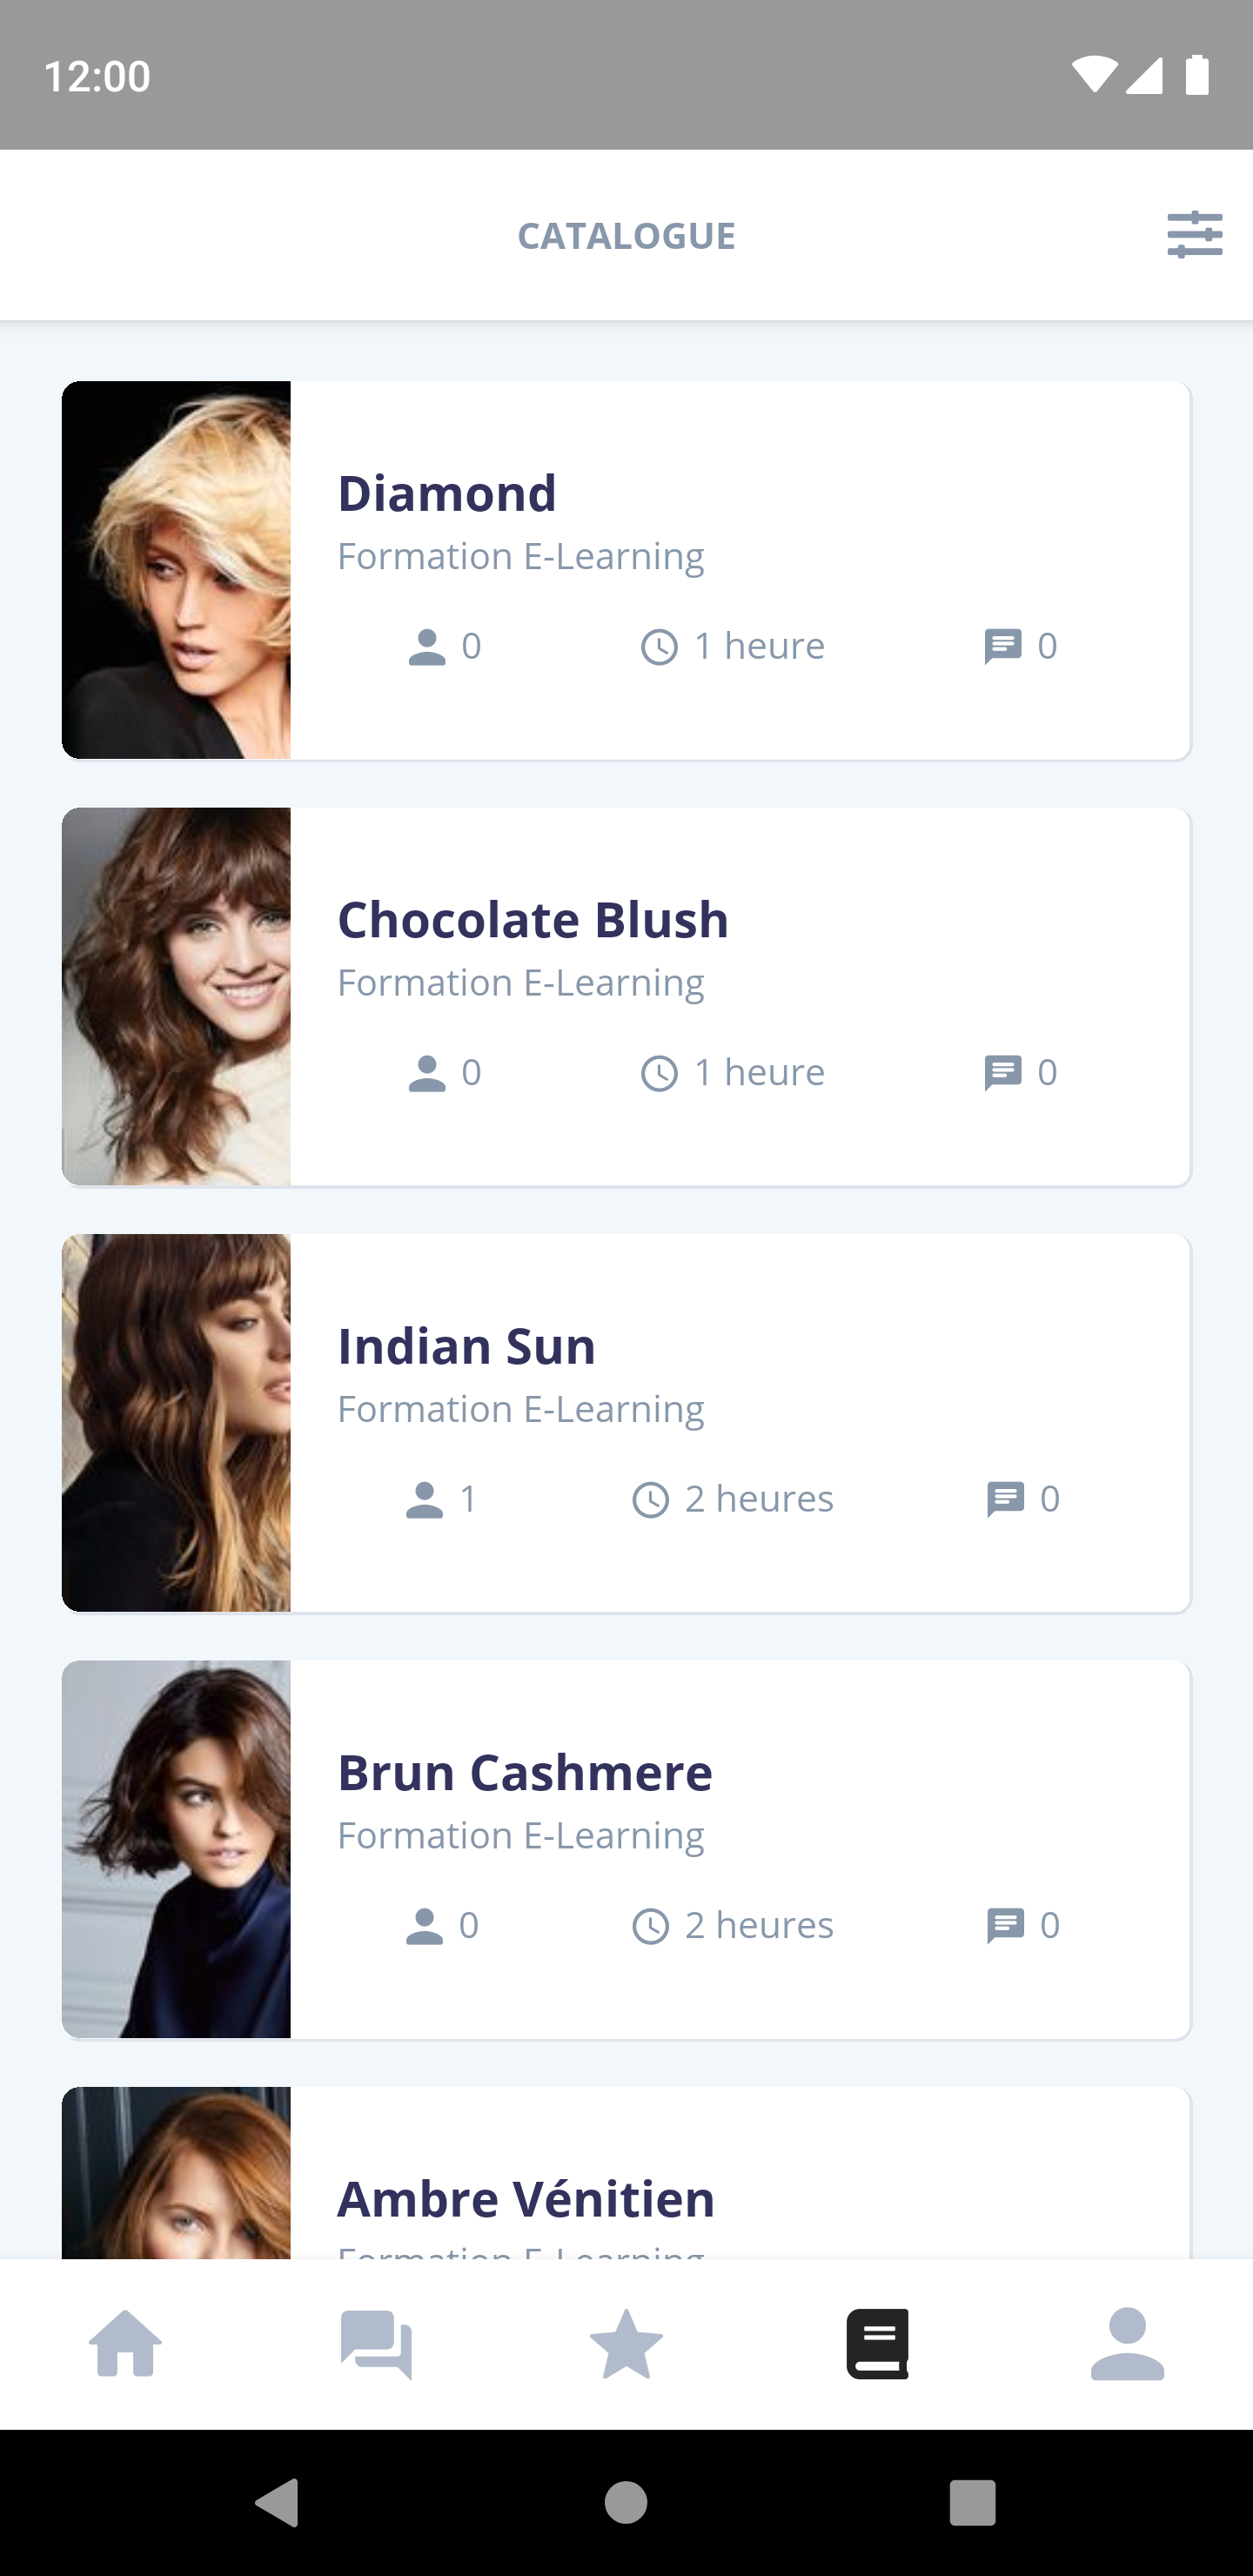Tap the Chocolate Blush model thumbnail

(x=176, y=996)
